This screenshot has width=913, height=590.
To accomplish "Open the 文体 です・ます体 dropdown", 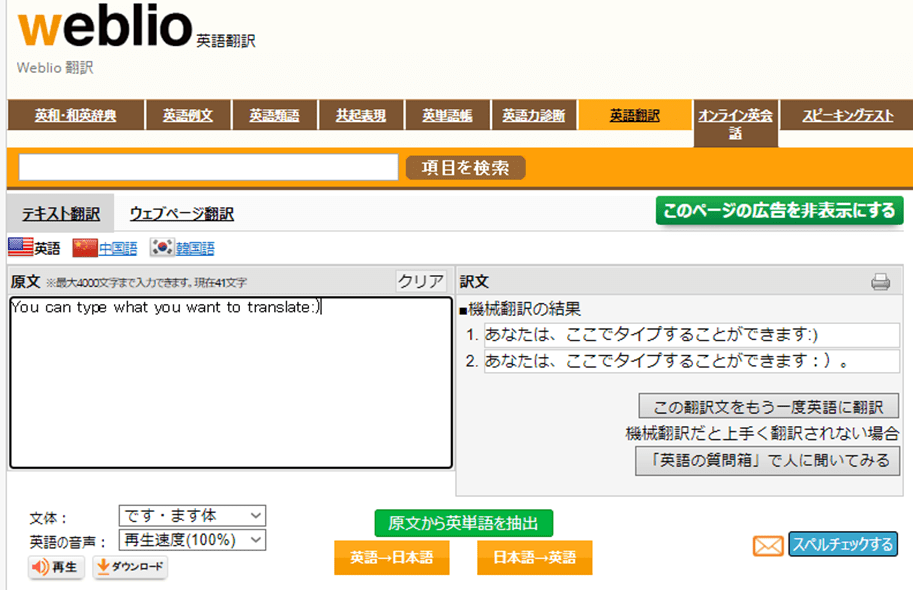I will click(192, 516).
